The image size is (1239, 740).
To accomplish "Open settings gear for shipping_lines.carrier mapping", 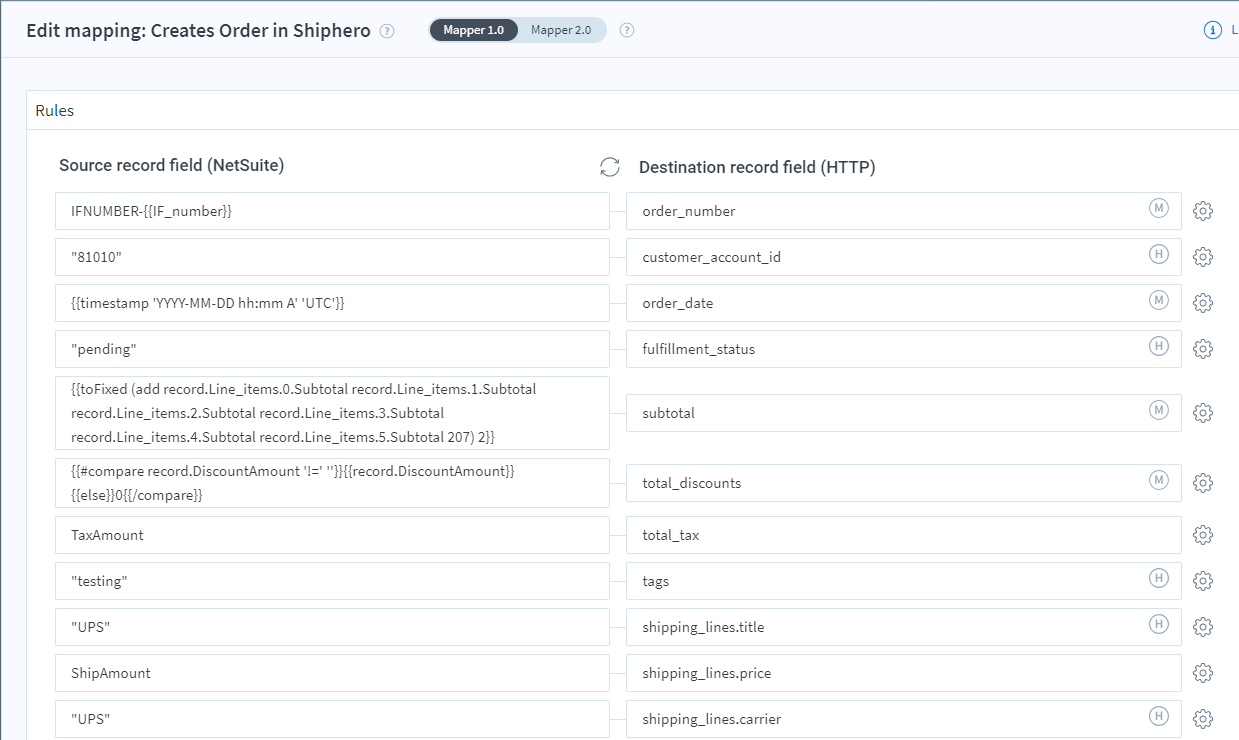I will (1202, 718).
